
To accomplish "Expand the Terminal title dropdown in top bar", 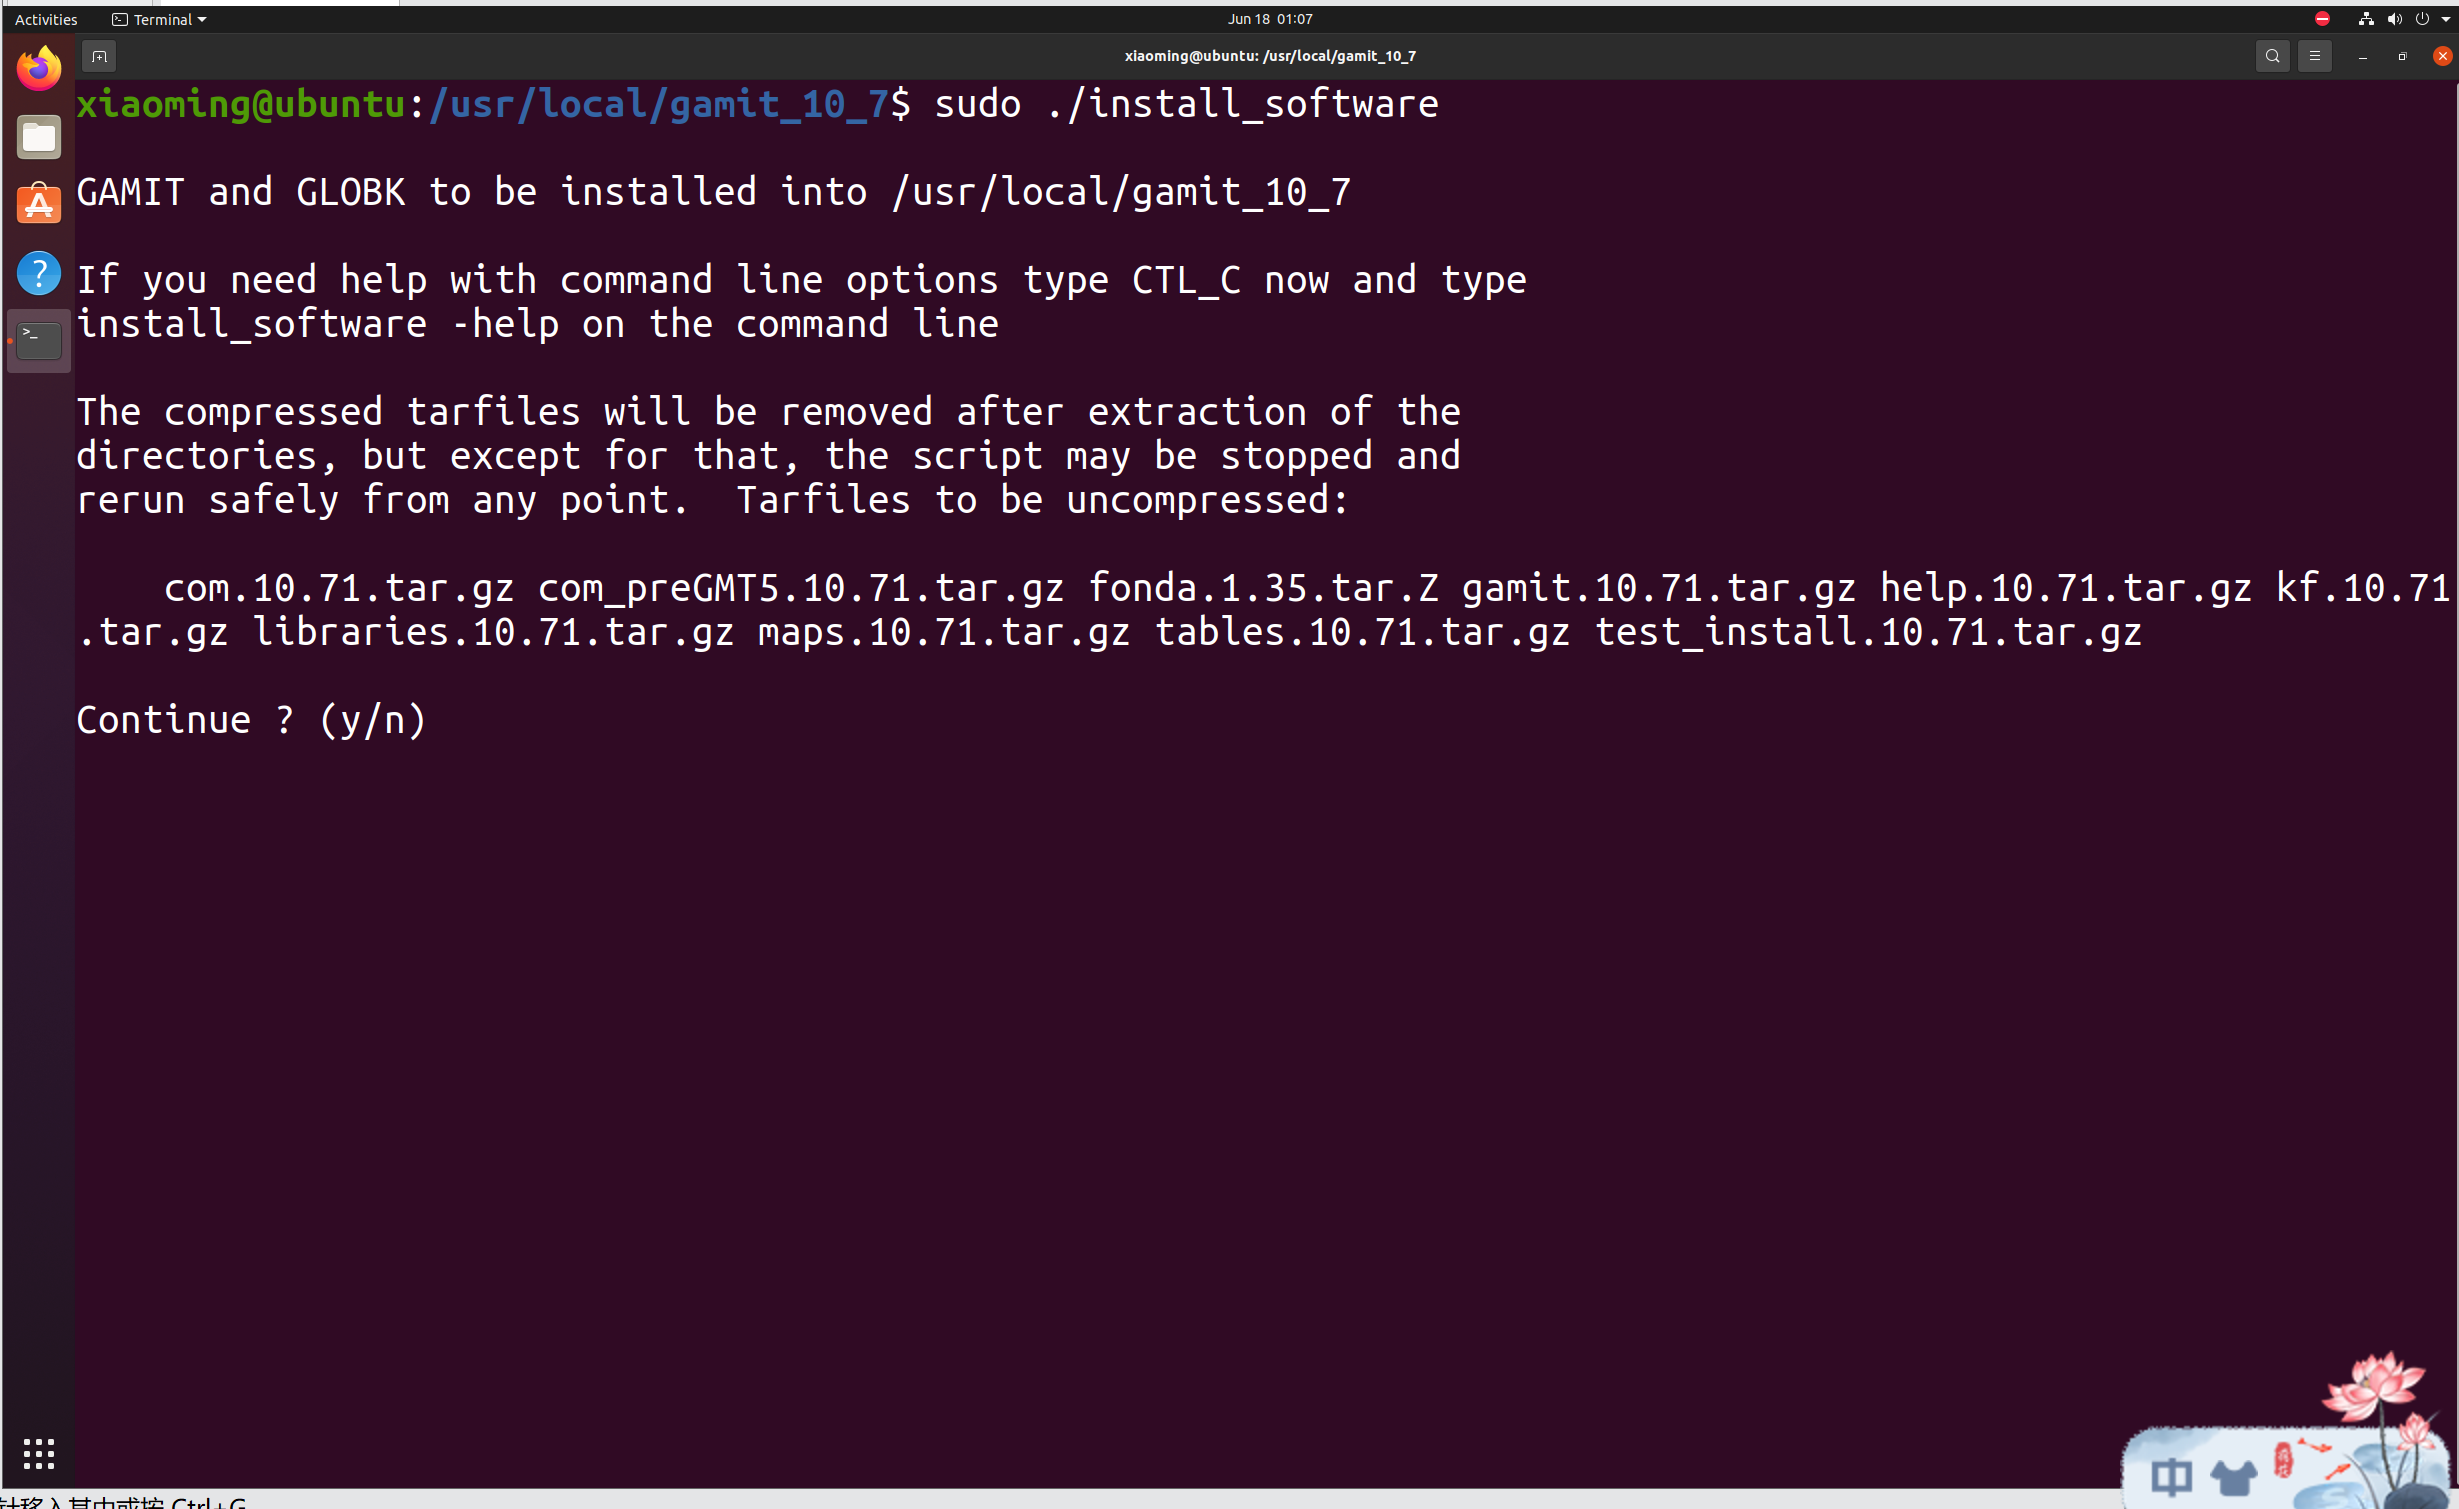I will [158, 19].
